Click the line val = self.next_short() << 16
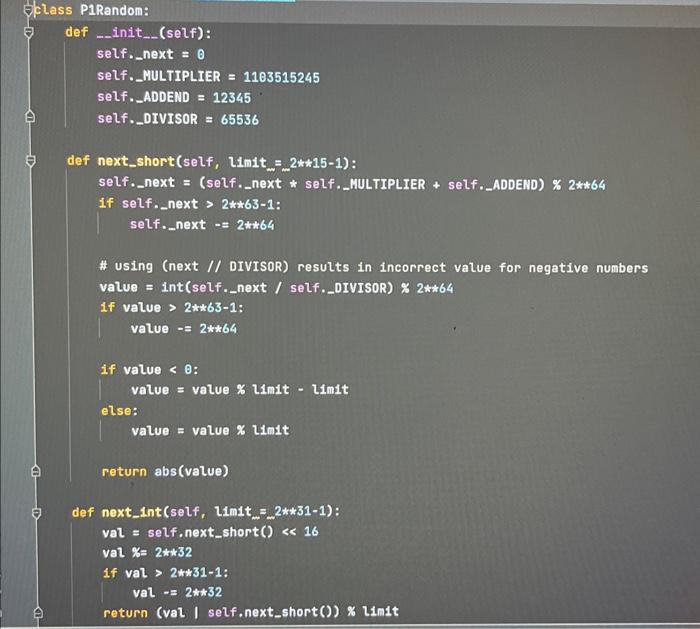This screenshot has width=700, height=629. [210, 532]
